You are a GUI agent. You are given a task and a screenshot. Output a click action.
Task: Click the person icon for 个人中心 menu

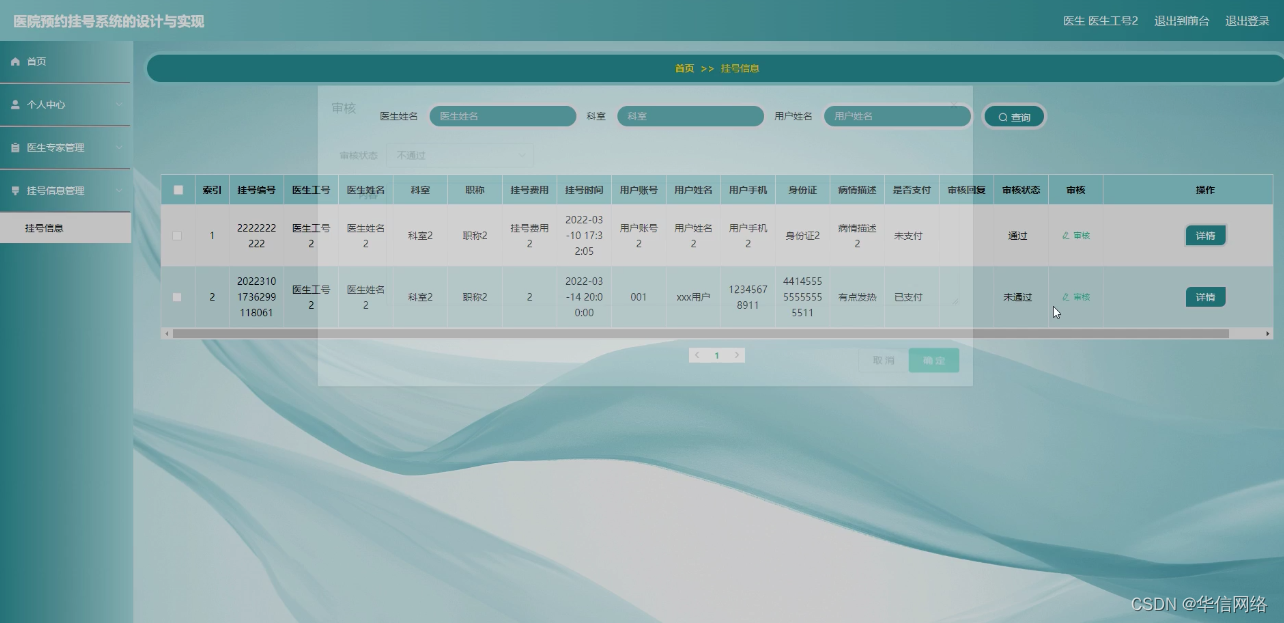coord(14,104)
